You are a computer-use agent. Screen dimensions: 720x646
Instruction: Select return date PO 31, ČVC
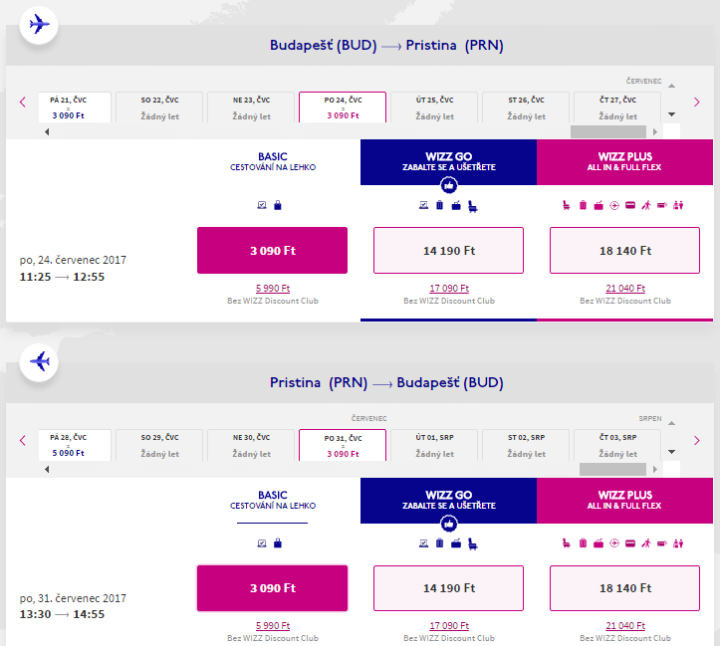[342, 445]
